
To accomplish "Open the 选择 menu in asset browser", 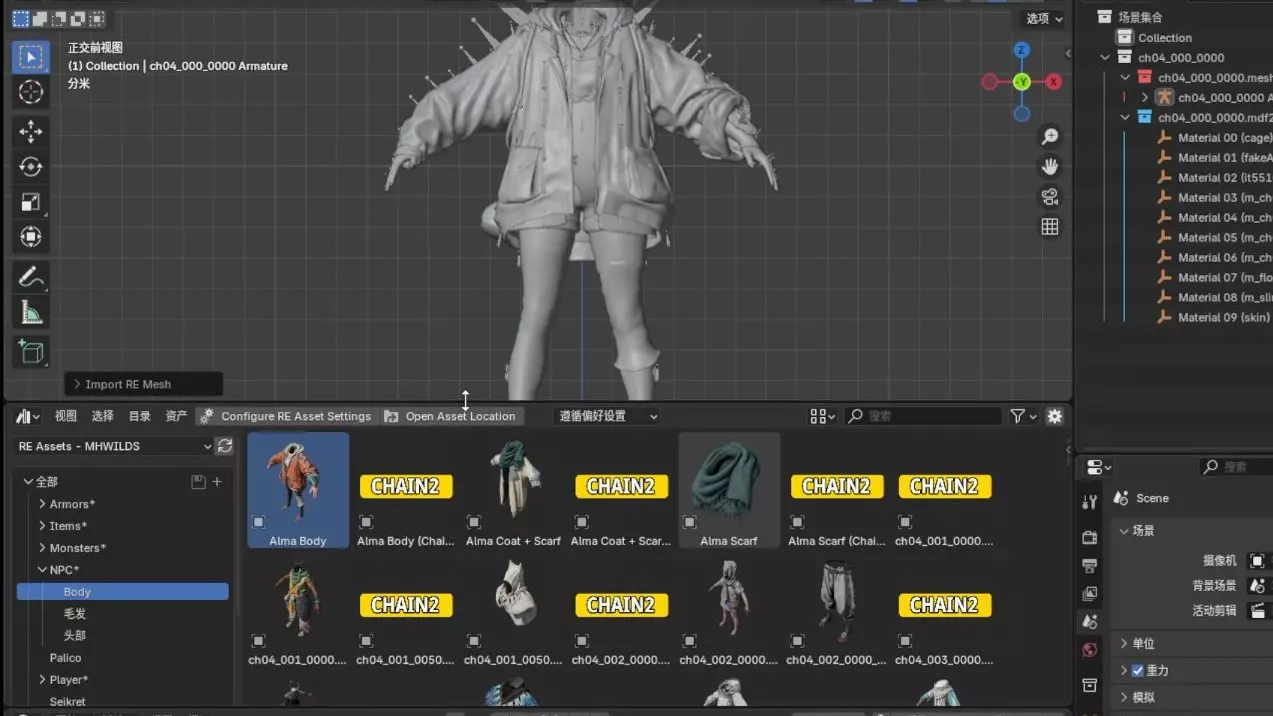I will (x=102, y=416).
